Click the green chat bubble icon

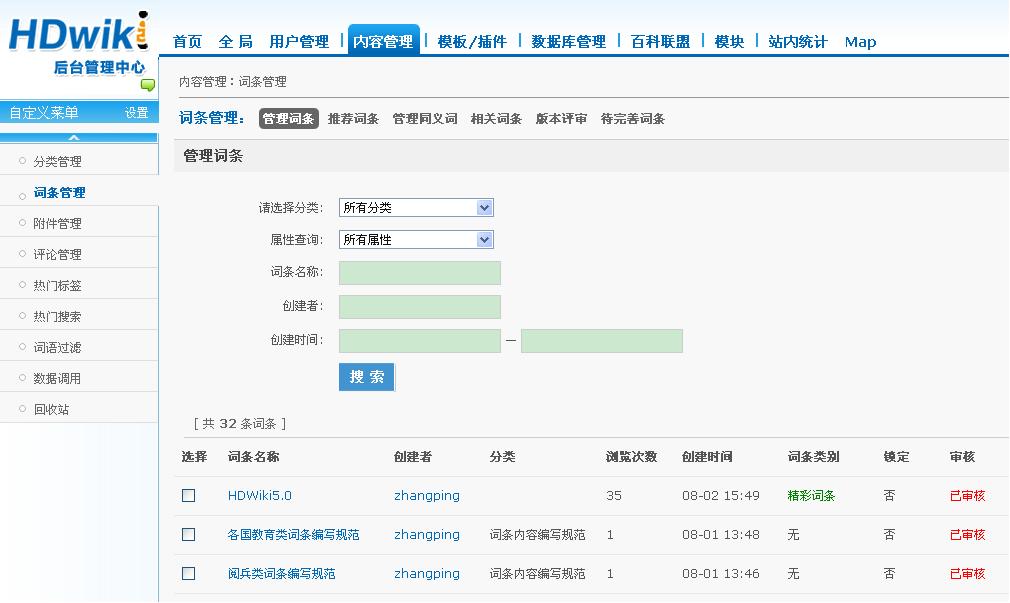pyautogui.click(x=148, y=84)
